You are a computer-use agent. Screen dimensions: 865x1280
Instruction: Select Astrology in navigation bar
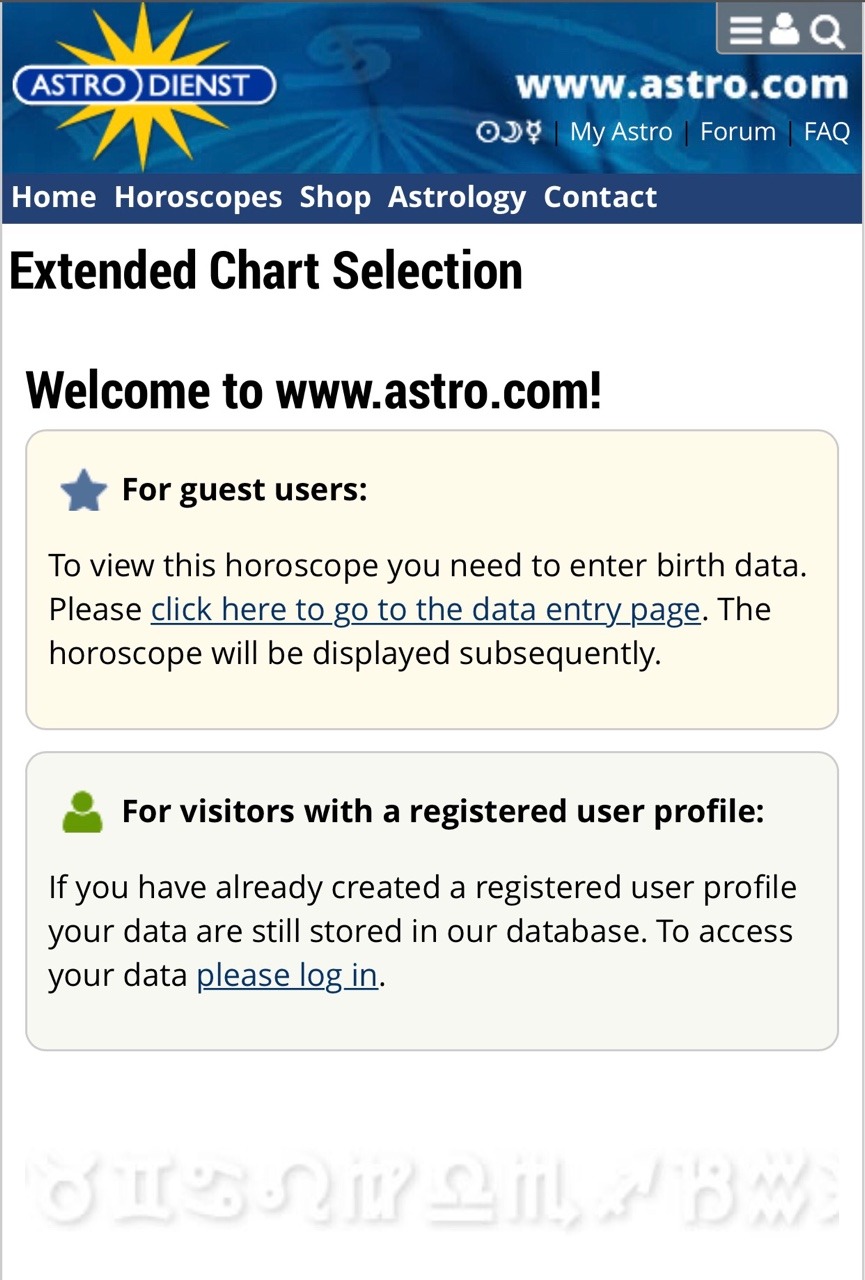click(x=457, y=198)
